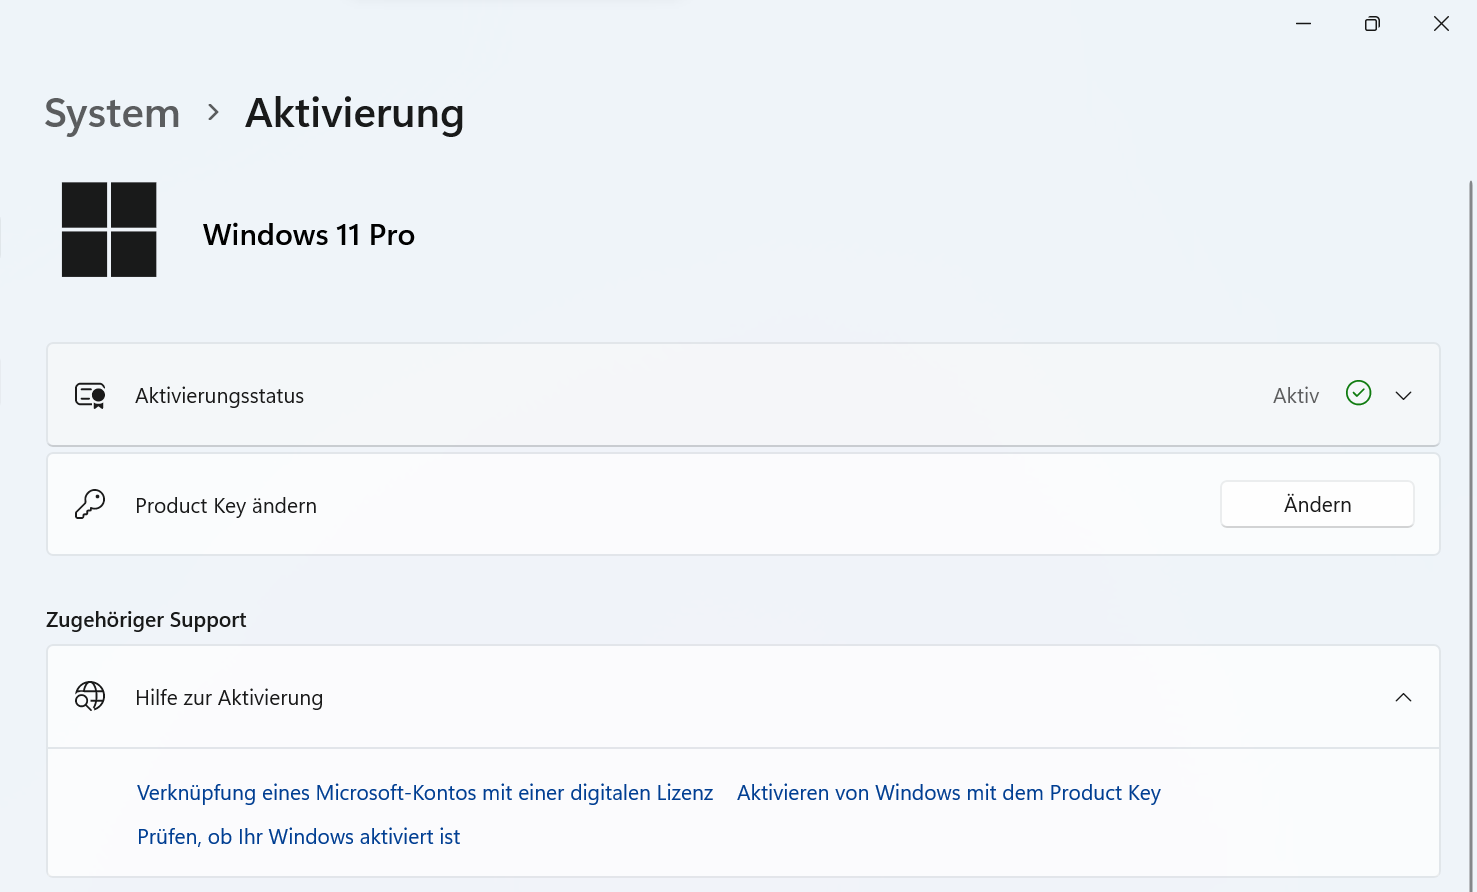This screenshot has height=892, width=1477.
Task: Close the Settings window
Action: [x=1441, y=24]
